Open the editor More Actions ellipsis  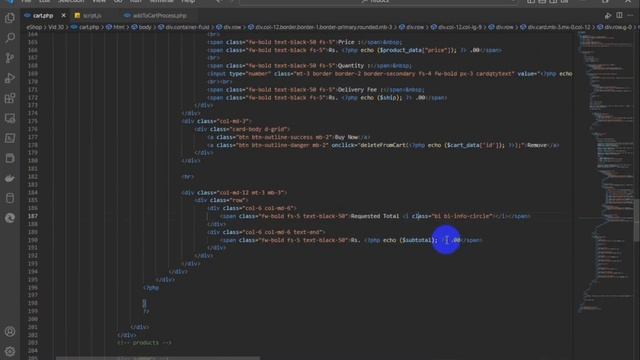click(631, 16)
